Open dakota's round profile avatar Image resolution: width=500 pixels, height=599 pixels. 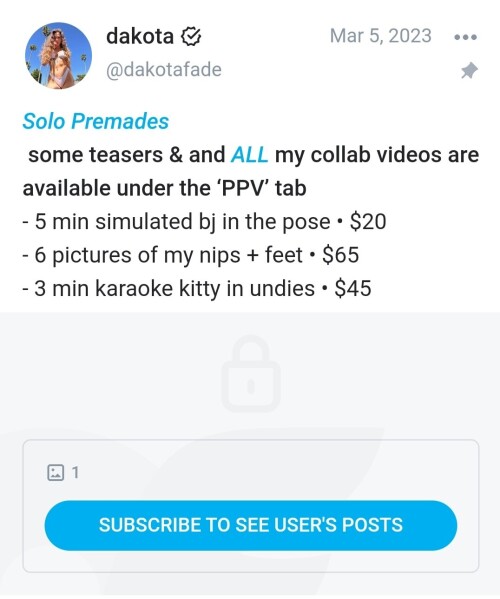(x=58, y=56)
